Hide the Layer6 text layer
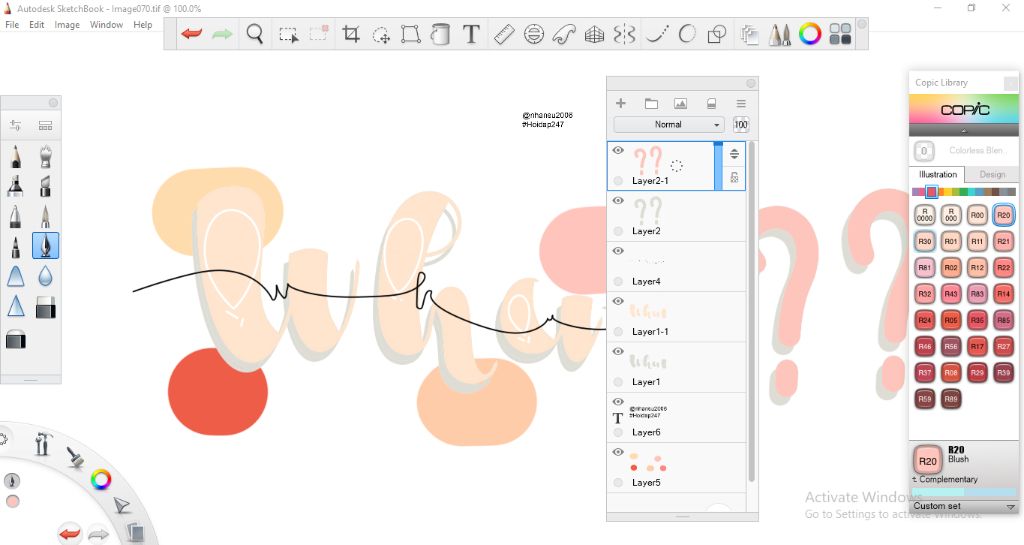The width and height of the screenshot is (1024, 545). [618, 401]
